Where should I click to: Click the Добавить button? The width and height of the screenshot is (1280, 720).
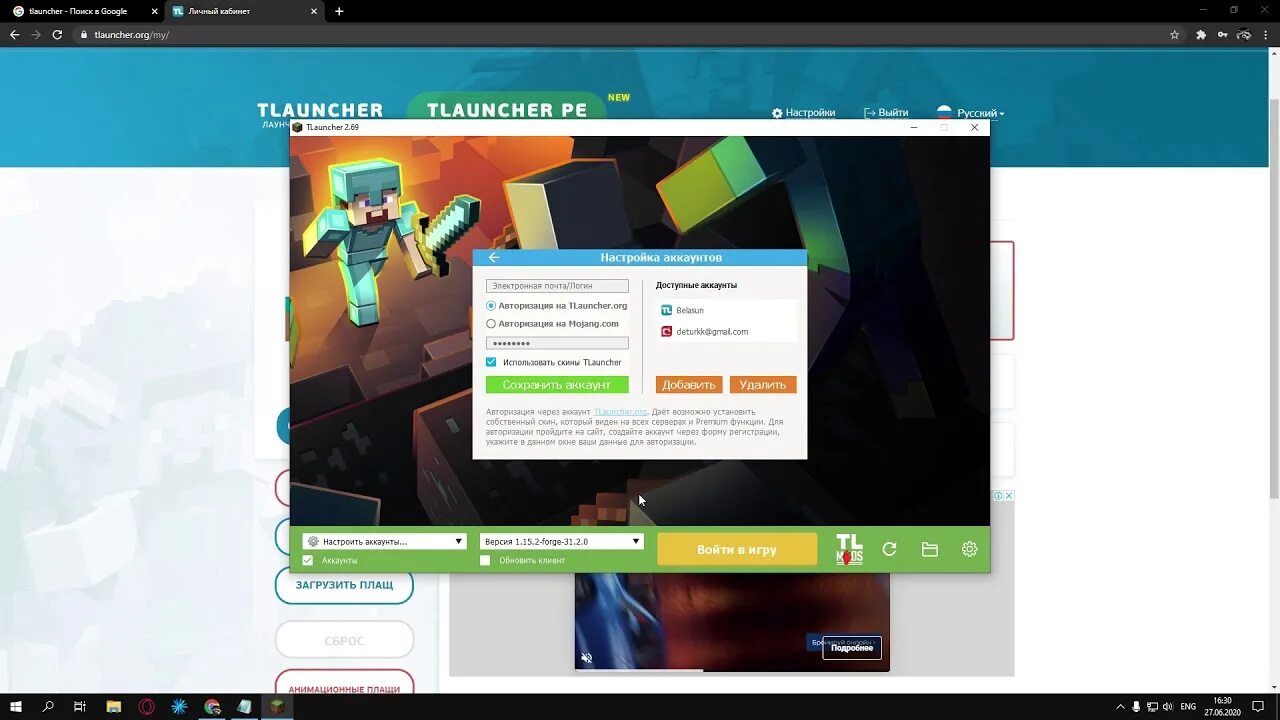pos(689,385)
